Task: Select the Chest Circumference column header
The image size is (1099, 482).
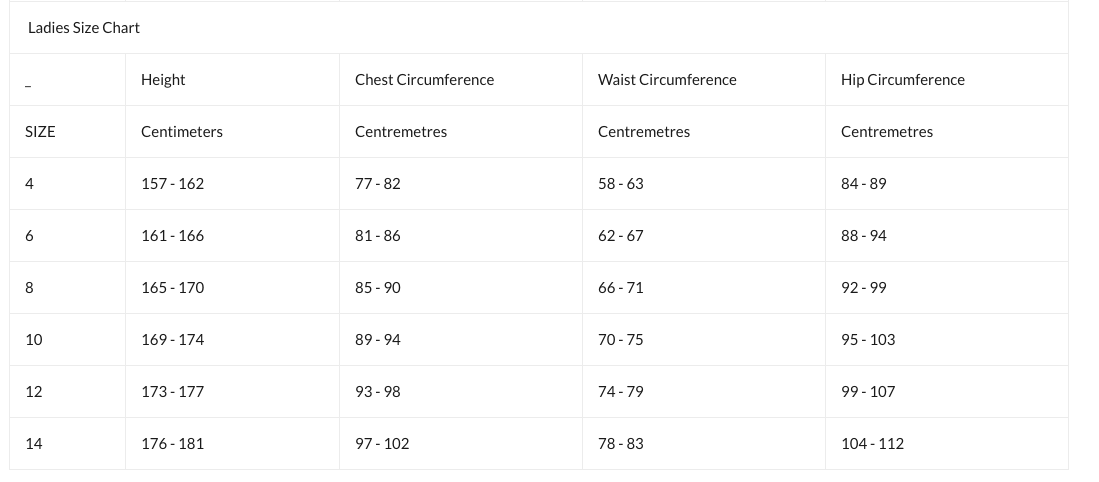Action: 425,80
